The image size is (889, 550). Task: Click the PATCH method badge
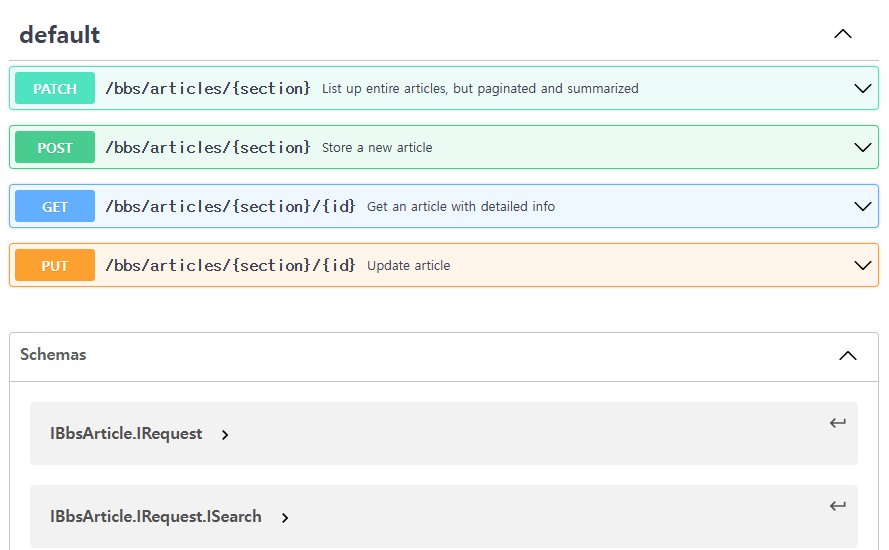point(55,89)
